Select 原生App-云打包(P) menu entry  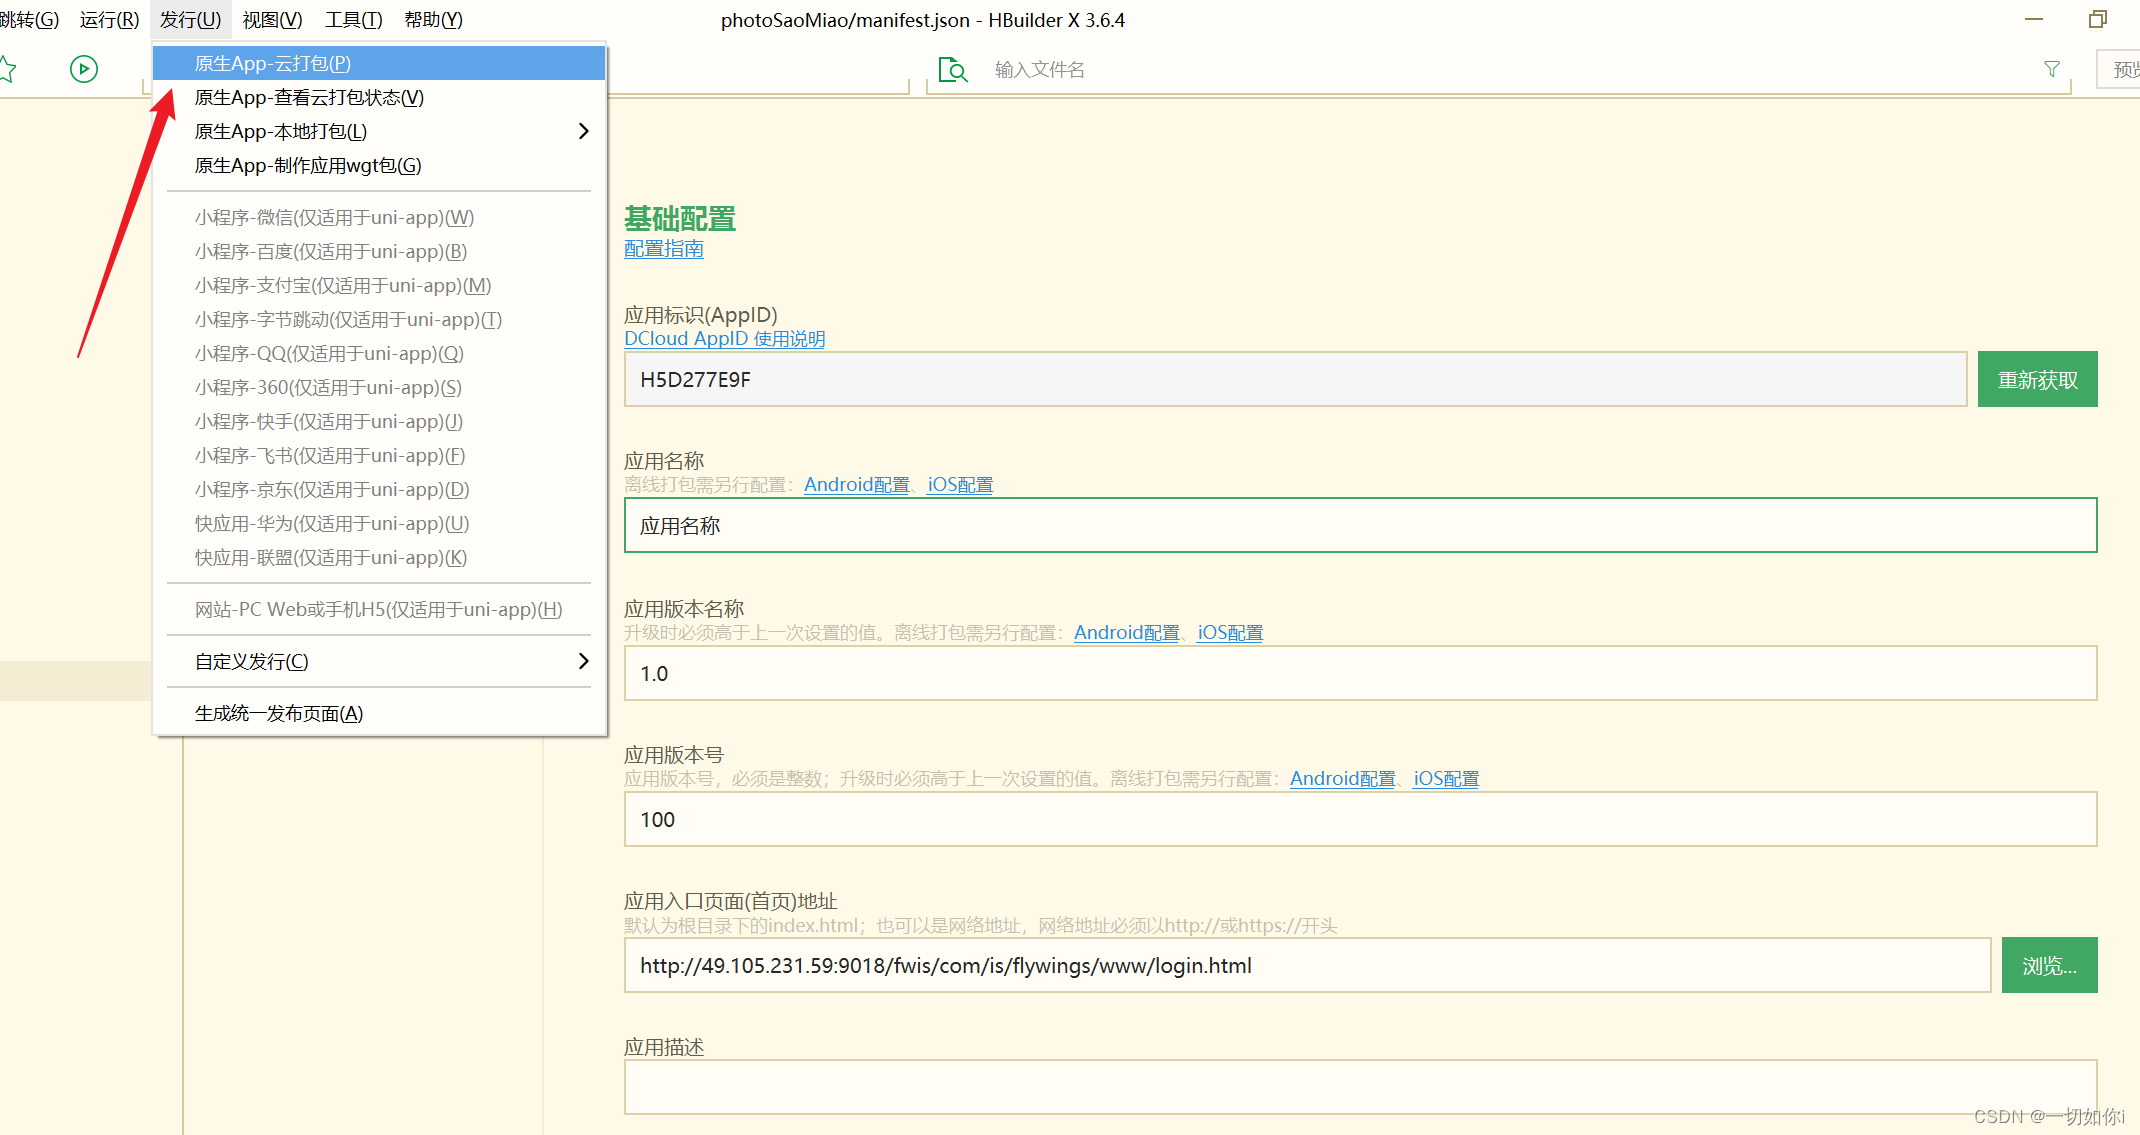[x=379, y=63]
